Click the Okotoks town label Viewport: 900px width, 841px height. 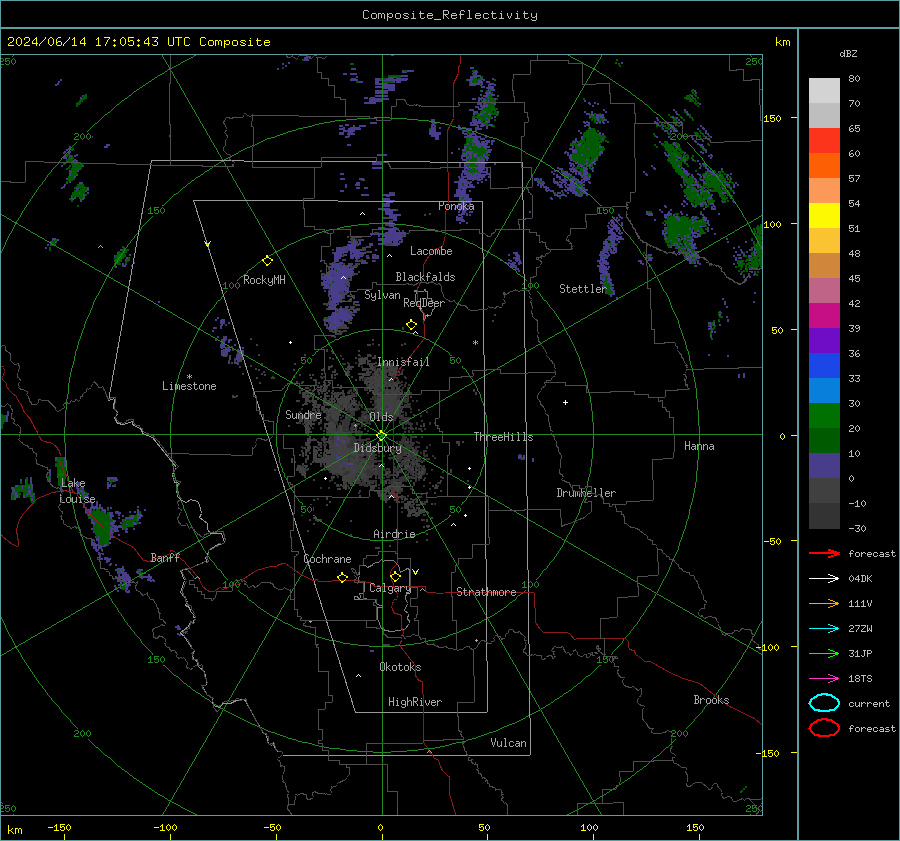(400, 667)
